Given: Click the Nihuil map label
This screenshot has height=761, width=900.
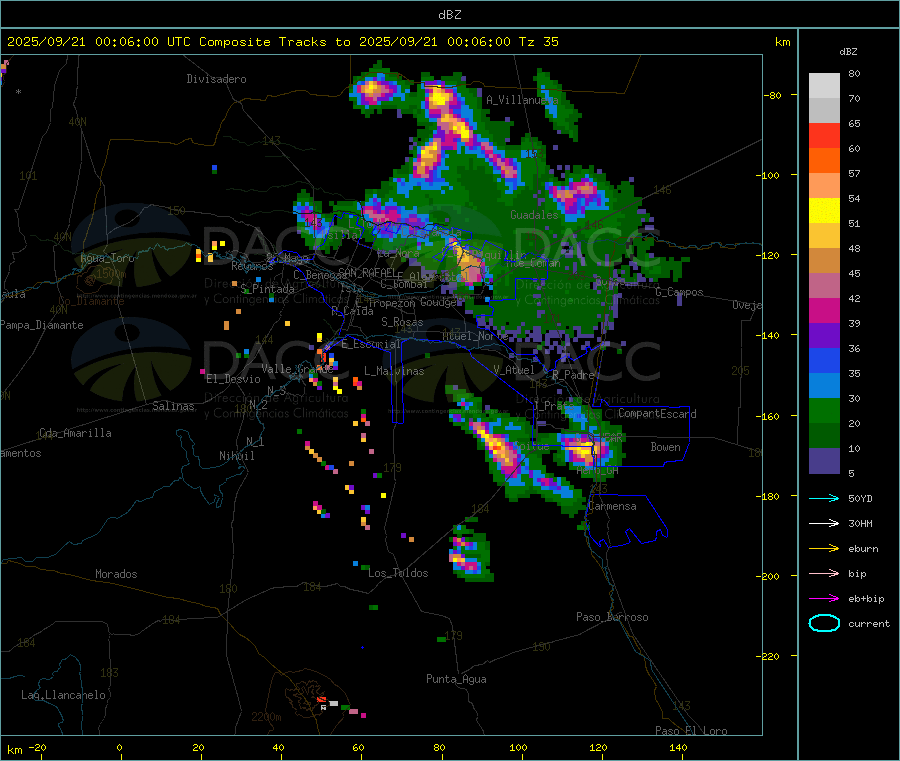Looking at the screenshot, I should (236, 456).
